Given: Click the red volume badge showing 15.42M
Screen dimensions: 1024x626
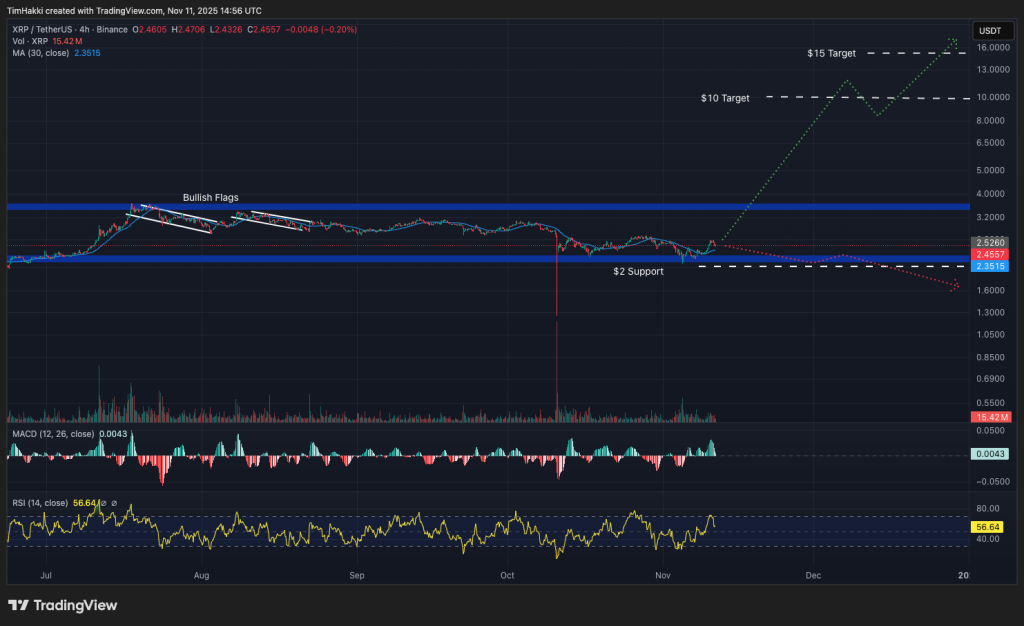Looking at the screenshot, I should tap(990, 416).
